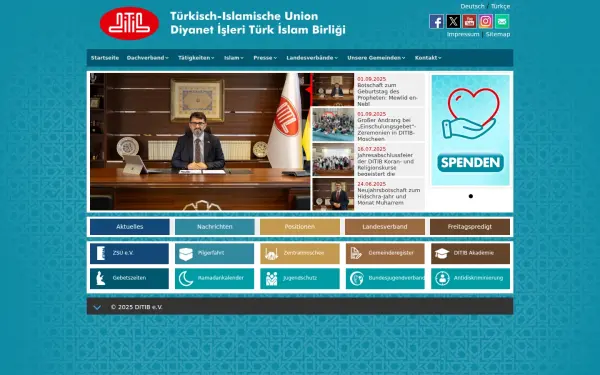Open the Mewlid en-Nebi Botschaft headline

click(387, 95)
